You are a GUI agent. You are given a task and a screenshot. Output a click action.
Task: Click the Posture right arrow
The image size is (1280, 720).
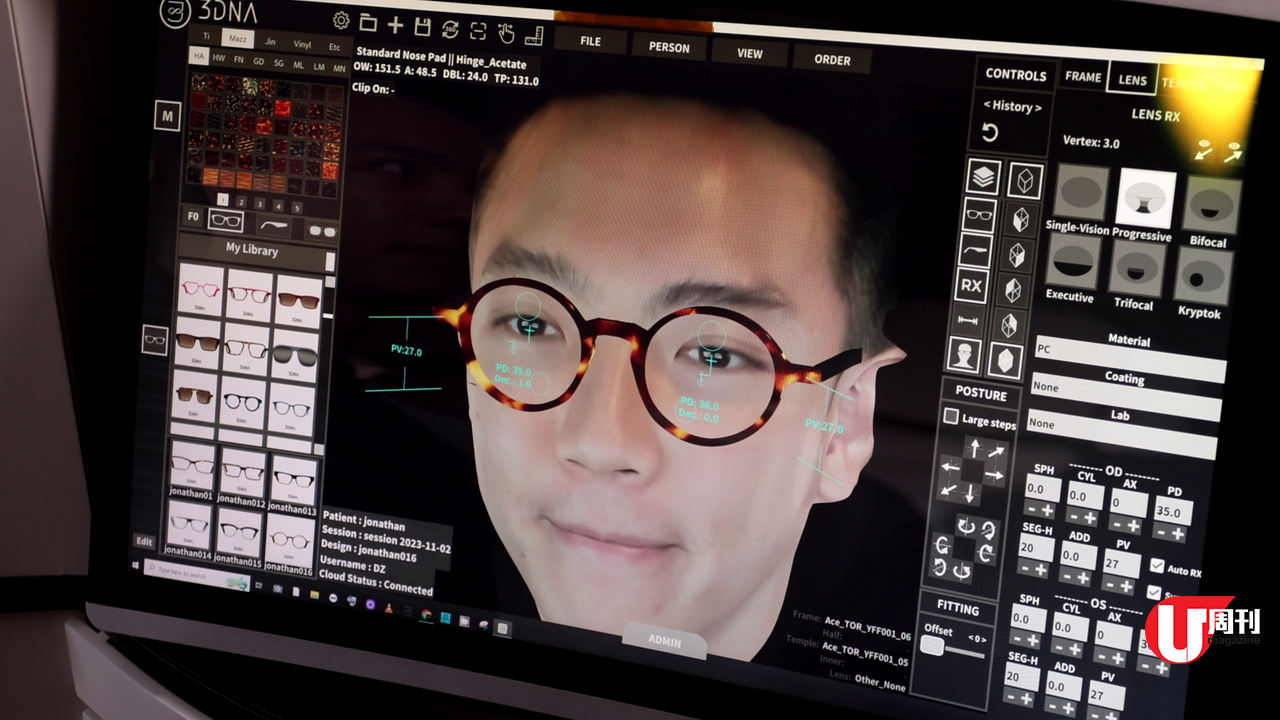(x=993, y=474)
